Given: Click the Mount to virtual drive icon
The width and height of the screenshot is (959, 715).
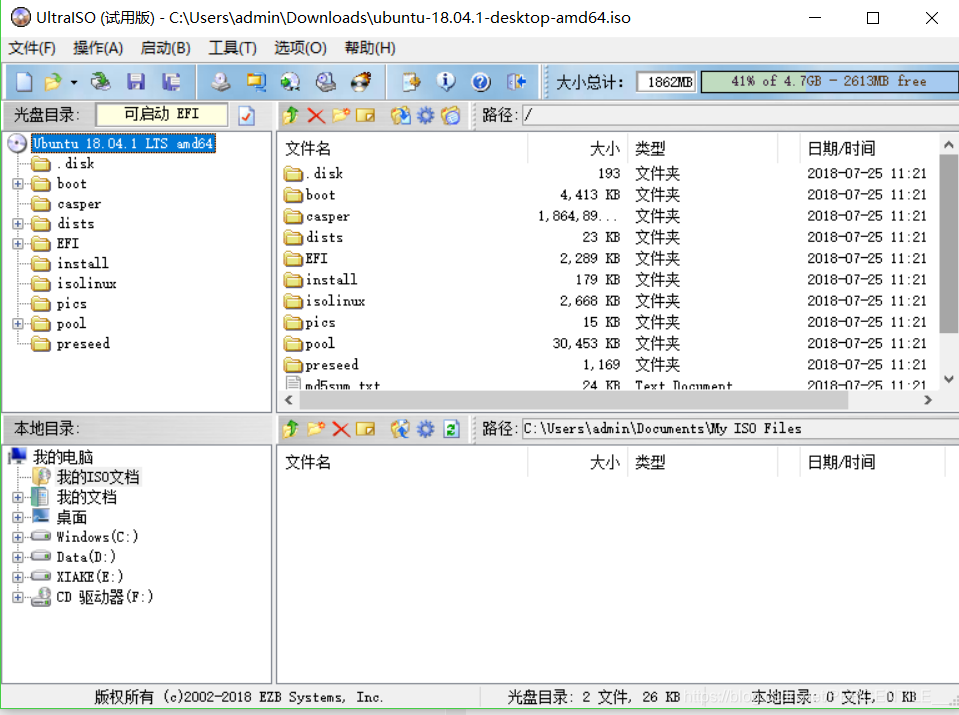Looking at the screenshot, I should pyautogui.click(x=291, y=81).
